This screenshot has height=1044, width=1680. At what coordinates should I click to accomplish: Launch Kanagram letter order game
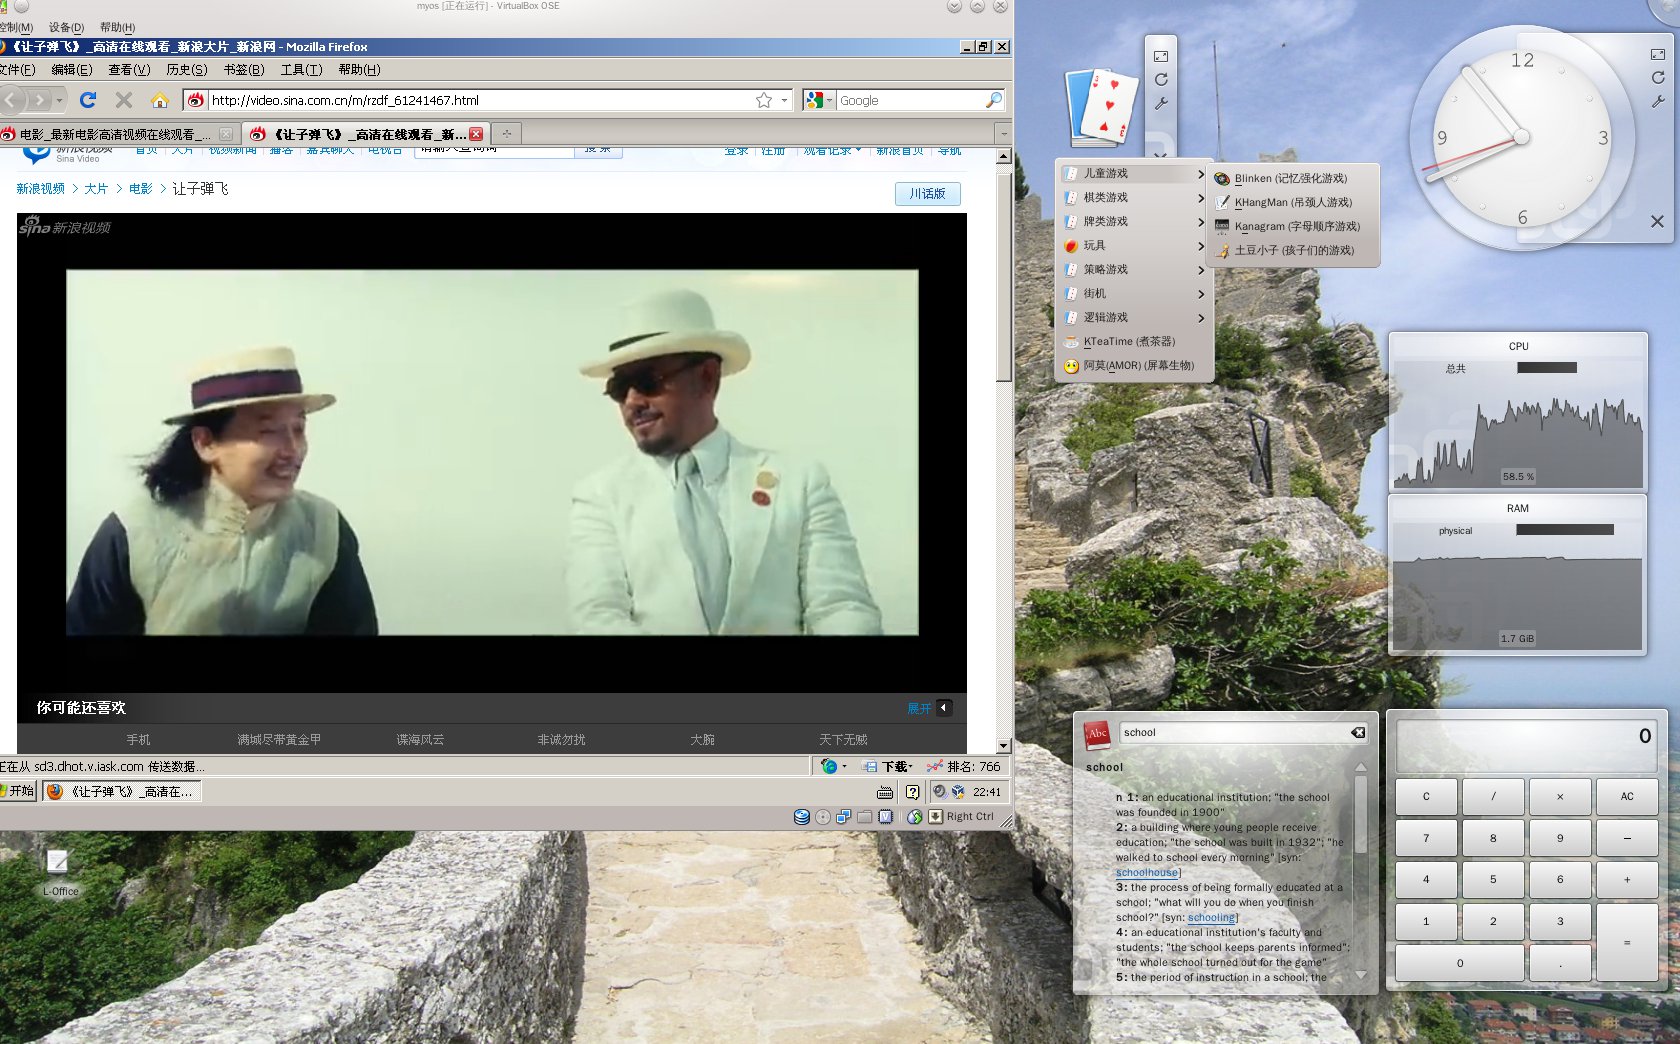pos(1295,226)
